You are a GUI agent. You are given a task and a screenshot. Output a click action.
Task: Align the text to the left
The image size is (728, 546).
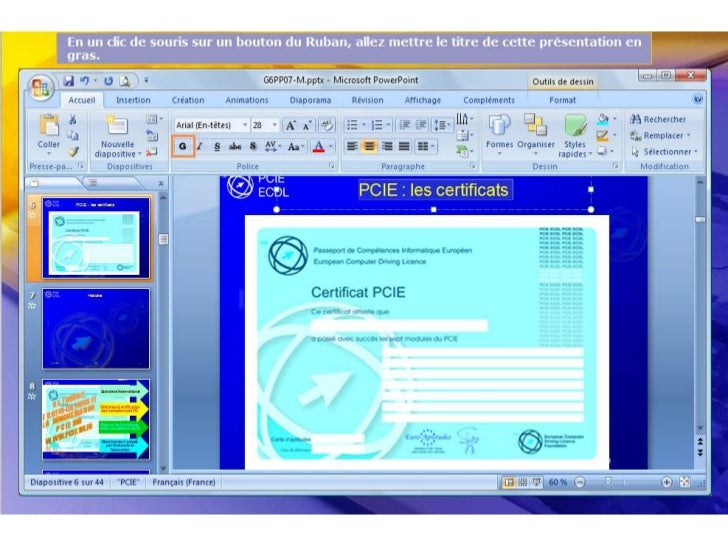(352, 147)
